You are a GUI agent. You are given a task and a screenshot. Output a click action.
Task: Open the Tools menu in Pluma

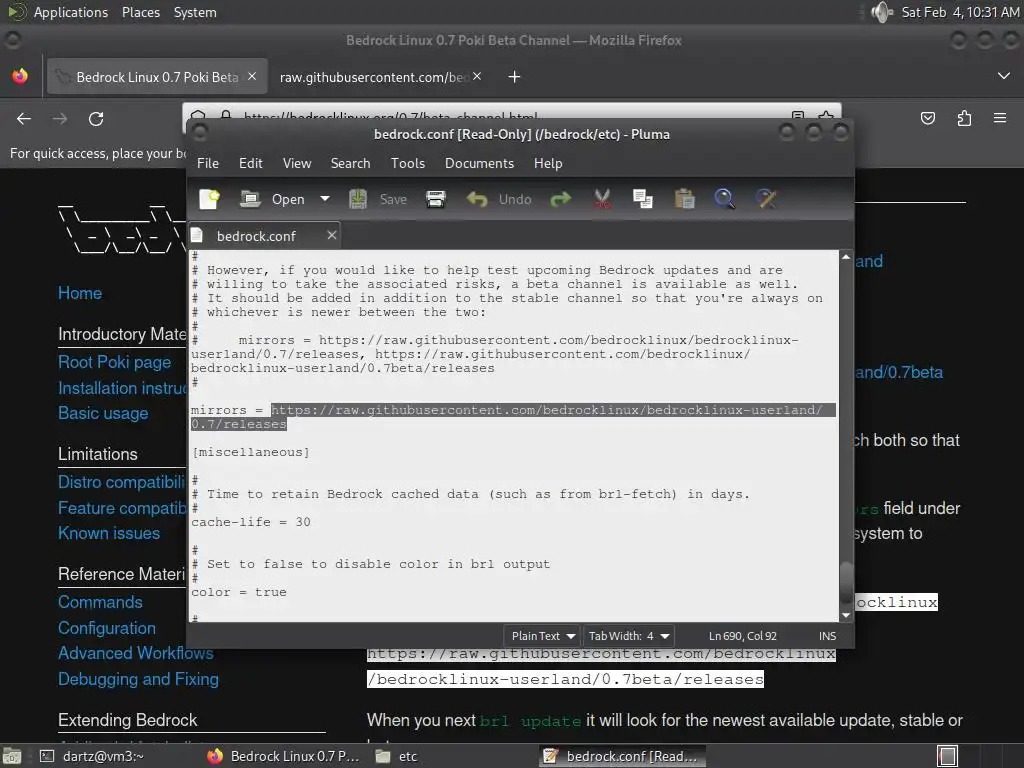click(408, 163)
